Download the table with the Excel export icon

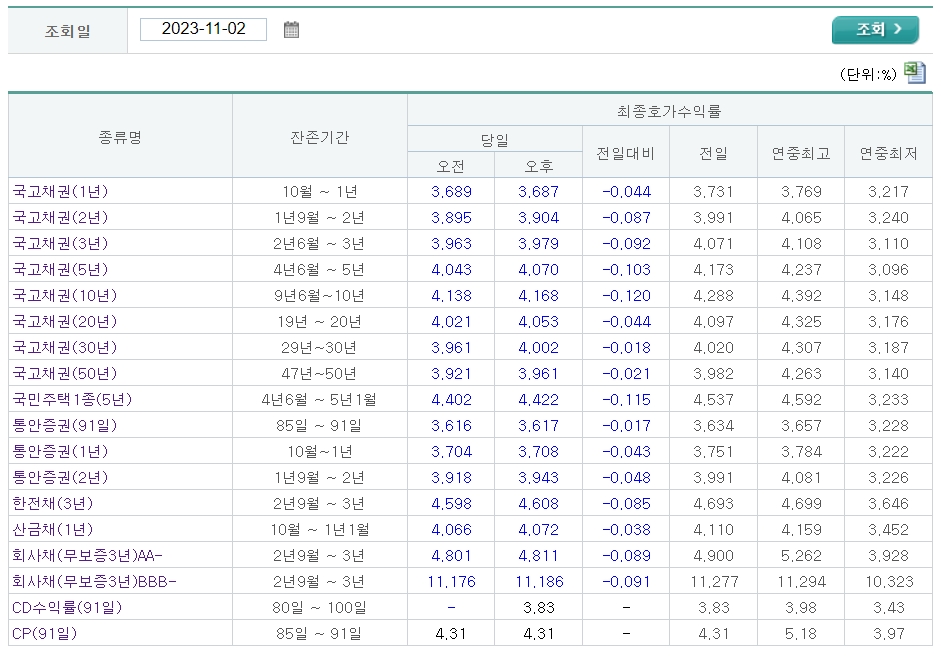click(915, 71)
